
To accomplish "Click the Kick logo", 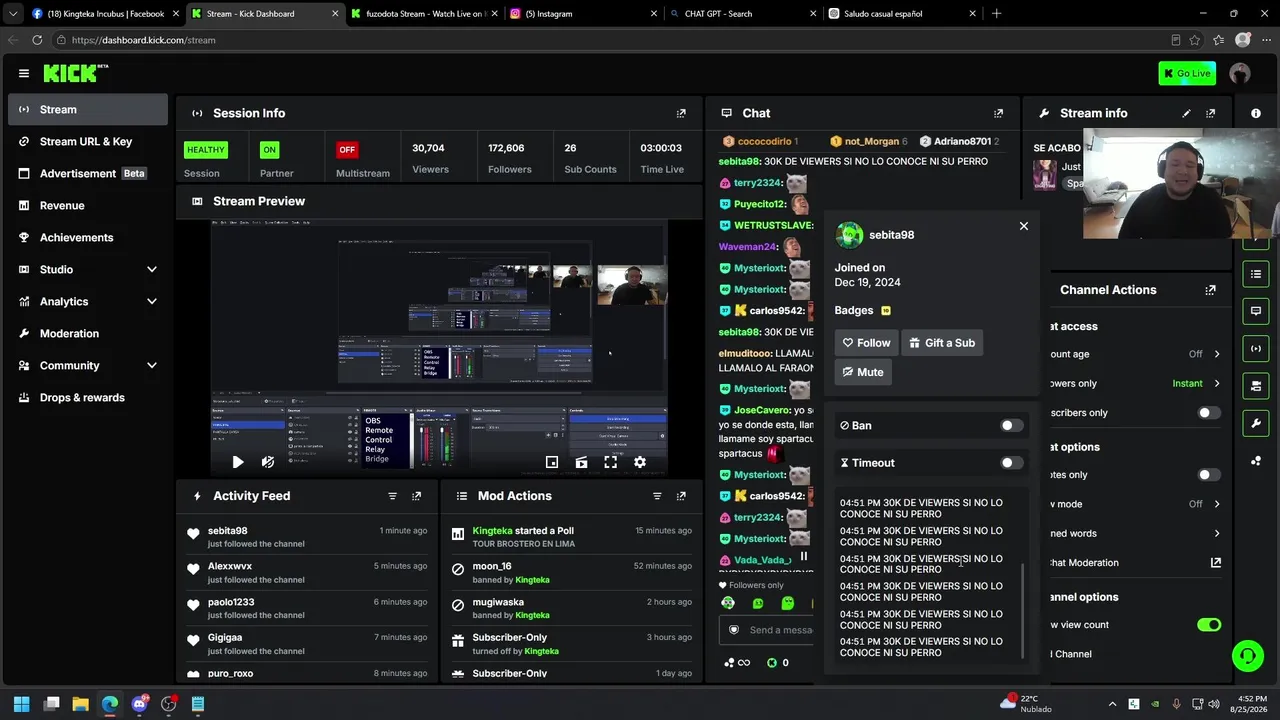I will pyautogui.click(x=75, y=73).
